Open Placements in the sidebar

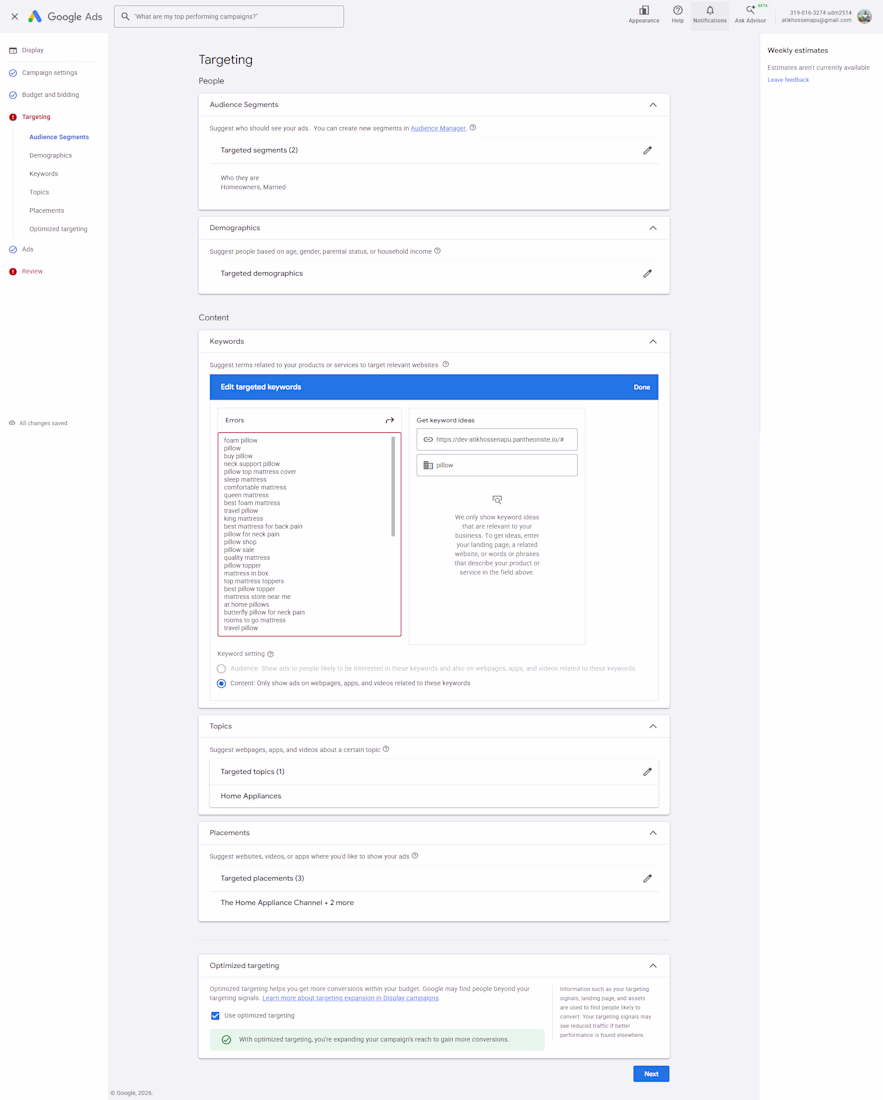[46, 210]
